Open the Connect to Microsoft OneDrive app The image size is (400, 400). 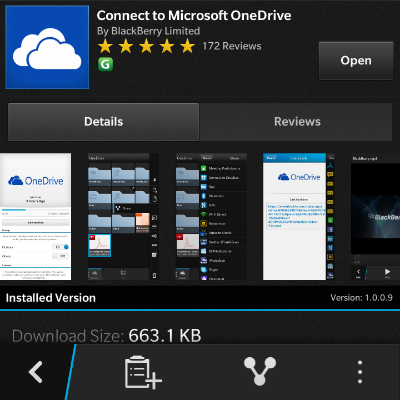356,61
